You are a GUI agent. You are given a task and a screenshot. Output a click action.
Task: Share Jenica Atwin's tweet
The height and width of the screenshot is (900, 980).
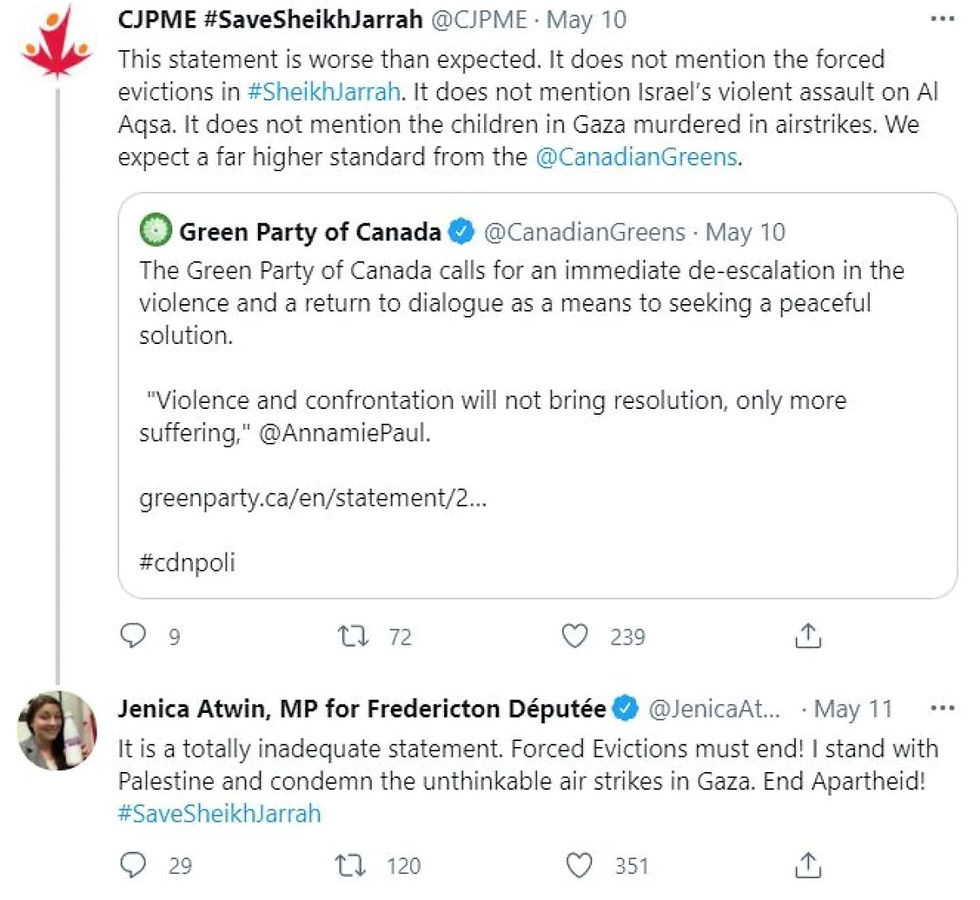808,865
